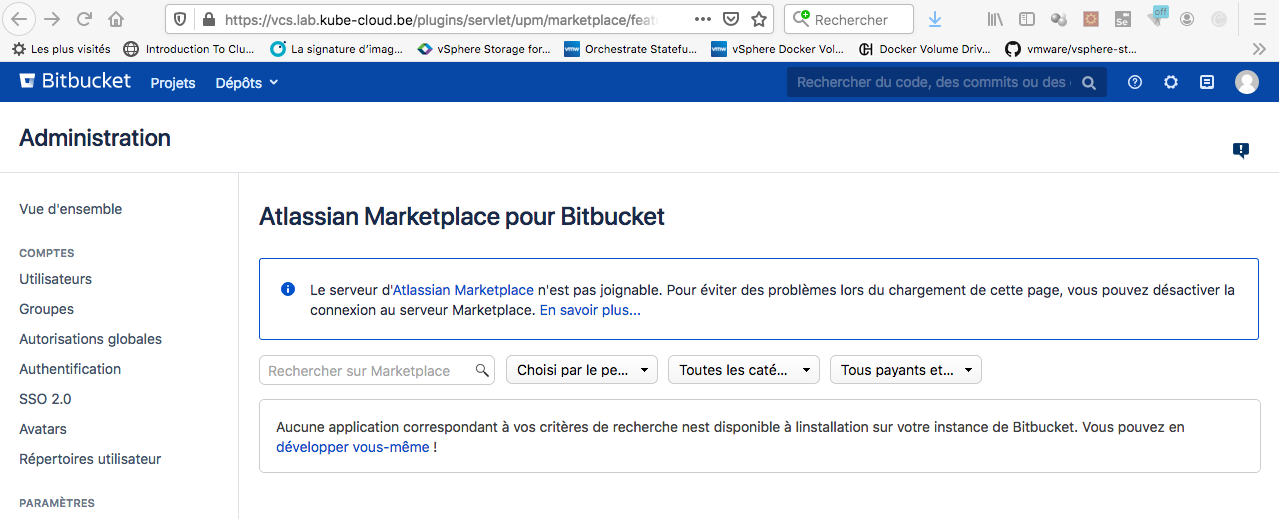Click the blue info icon in the warning banner

288,289
